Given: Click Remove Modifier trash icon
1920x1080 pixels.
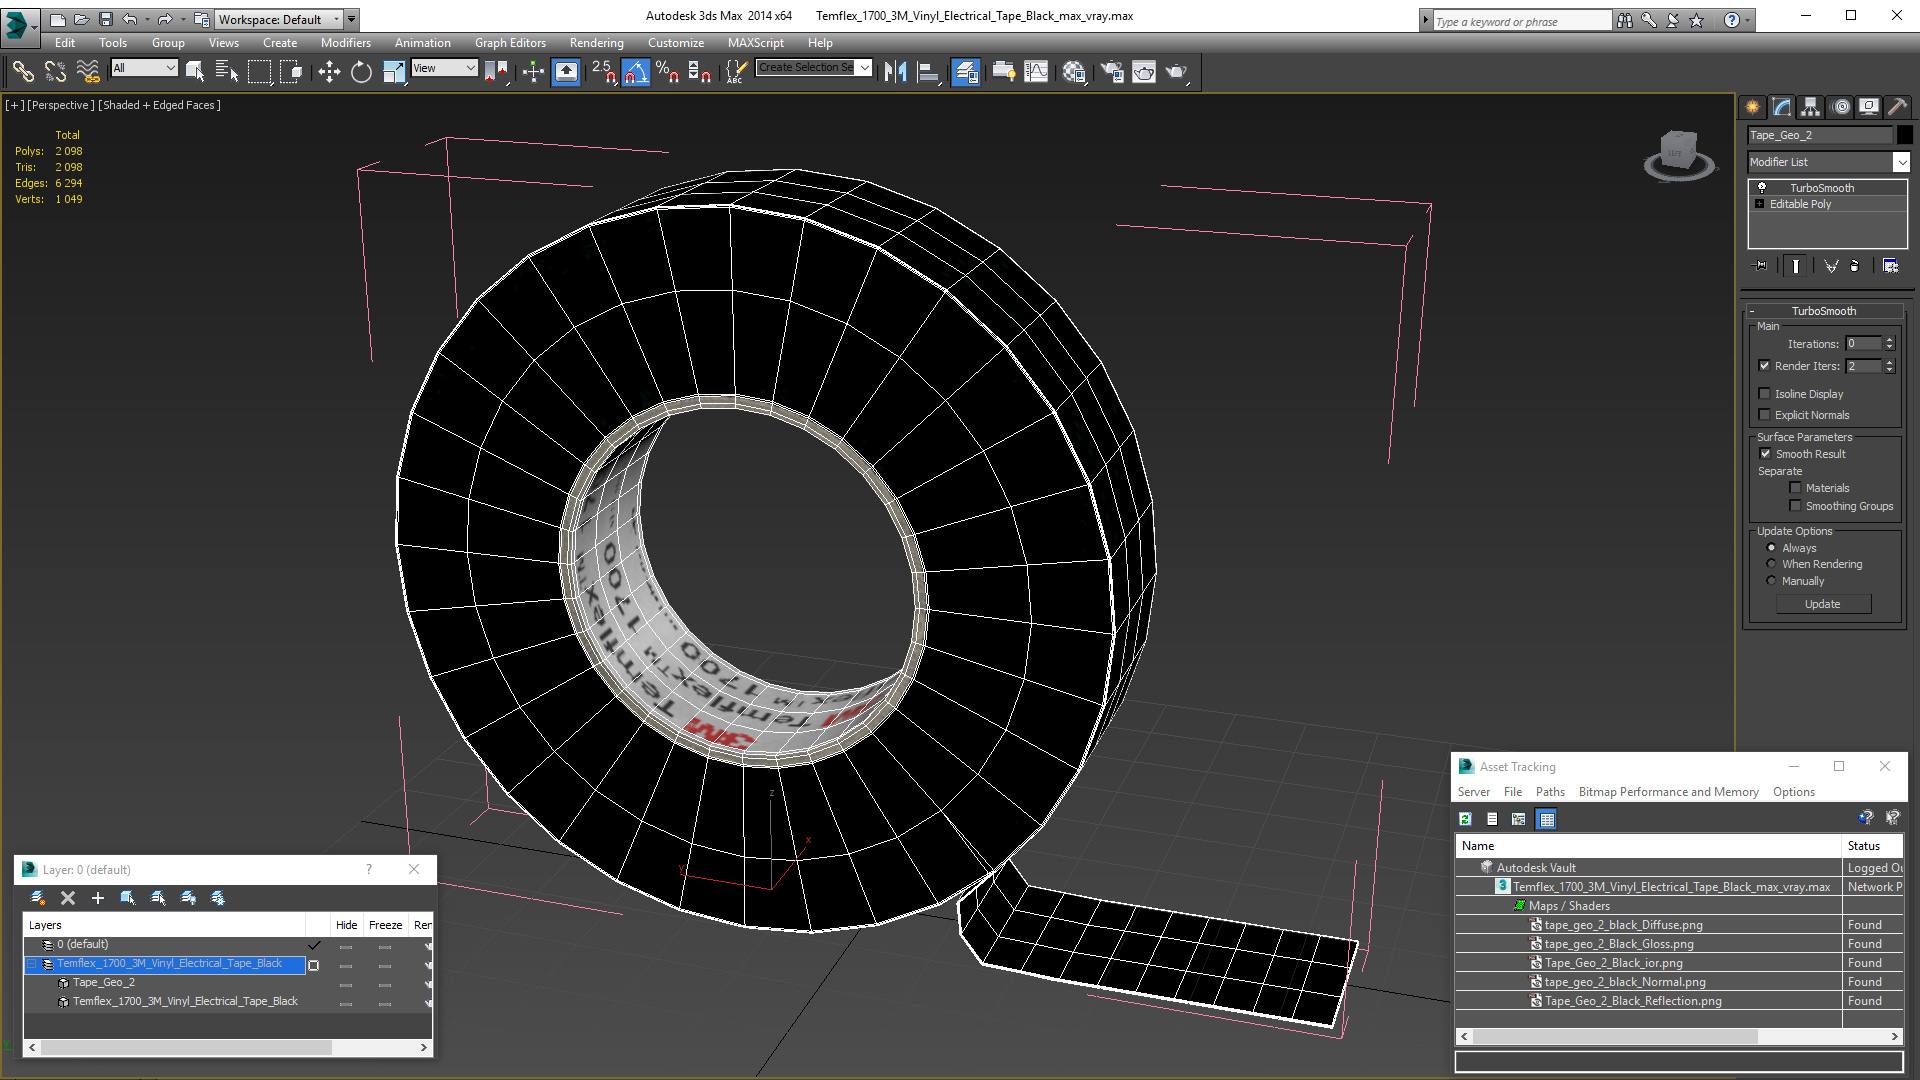Looking at the screenshot, I should point(1855,266).
